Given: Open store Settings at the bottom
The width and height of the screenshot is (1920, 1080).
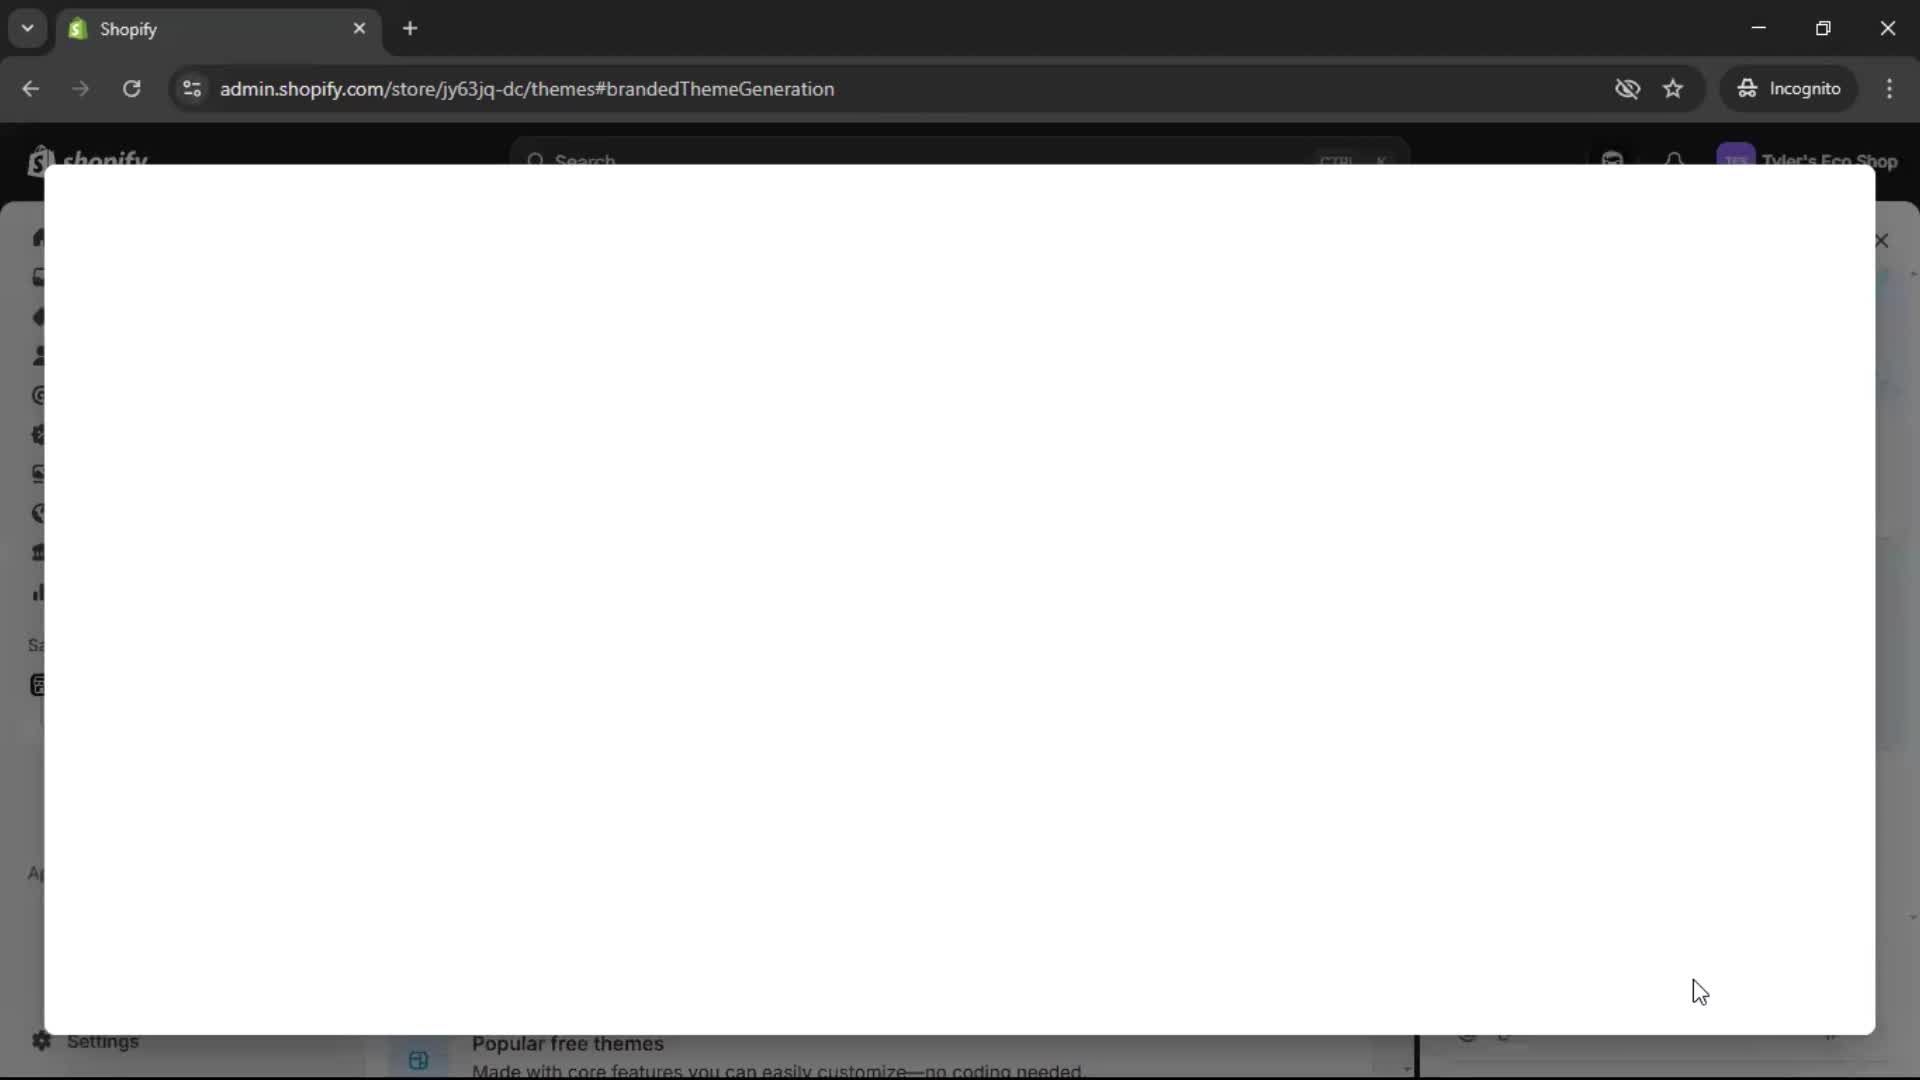Looking at the screenshot, I should pyautogui.click(x=103, y=1042).
